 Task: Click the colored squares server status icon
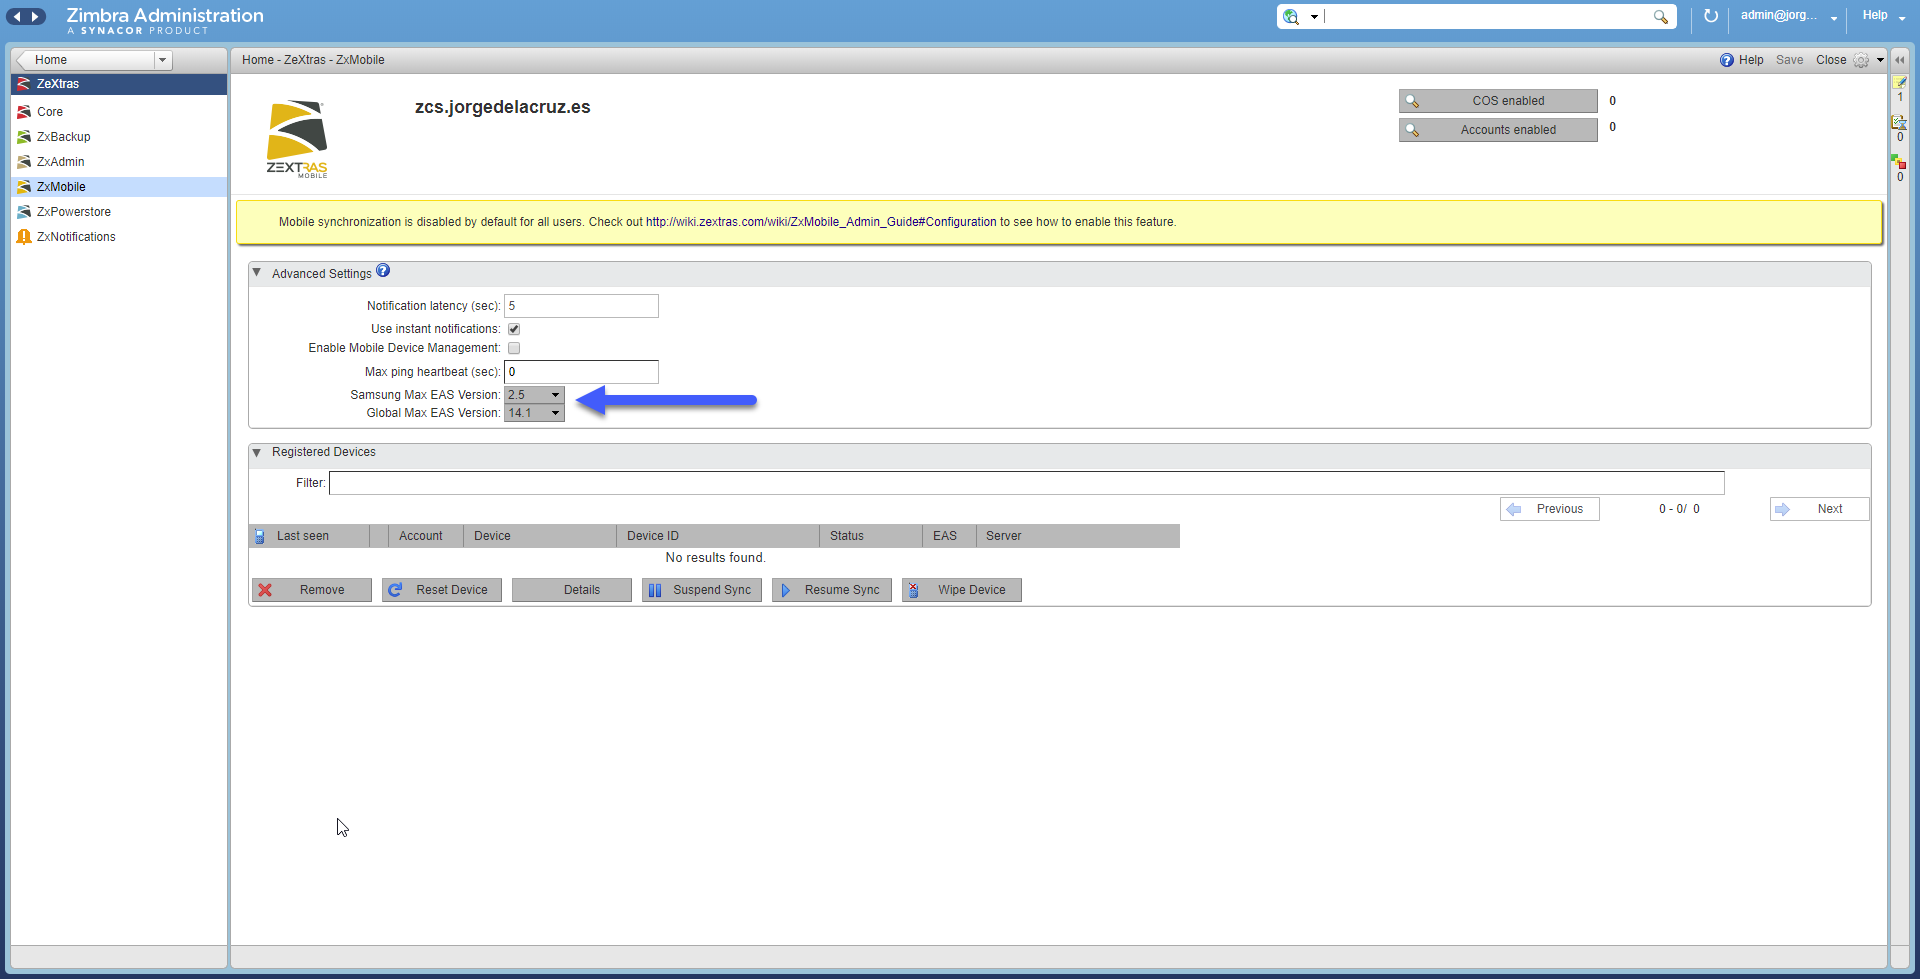pos(1899,162)
